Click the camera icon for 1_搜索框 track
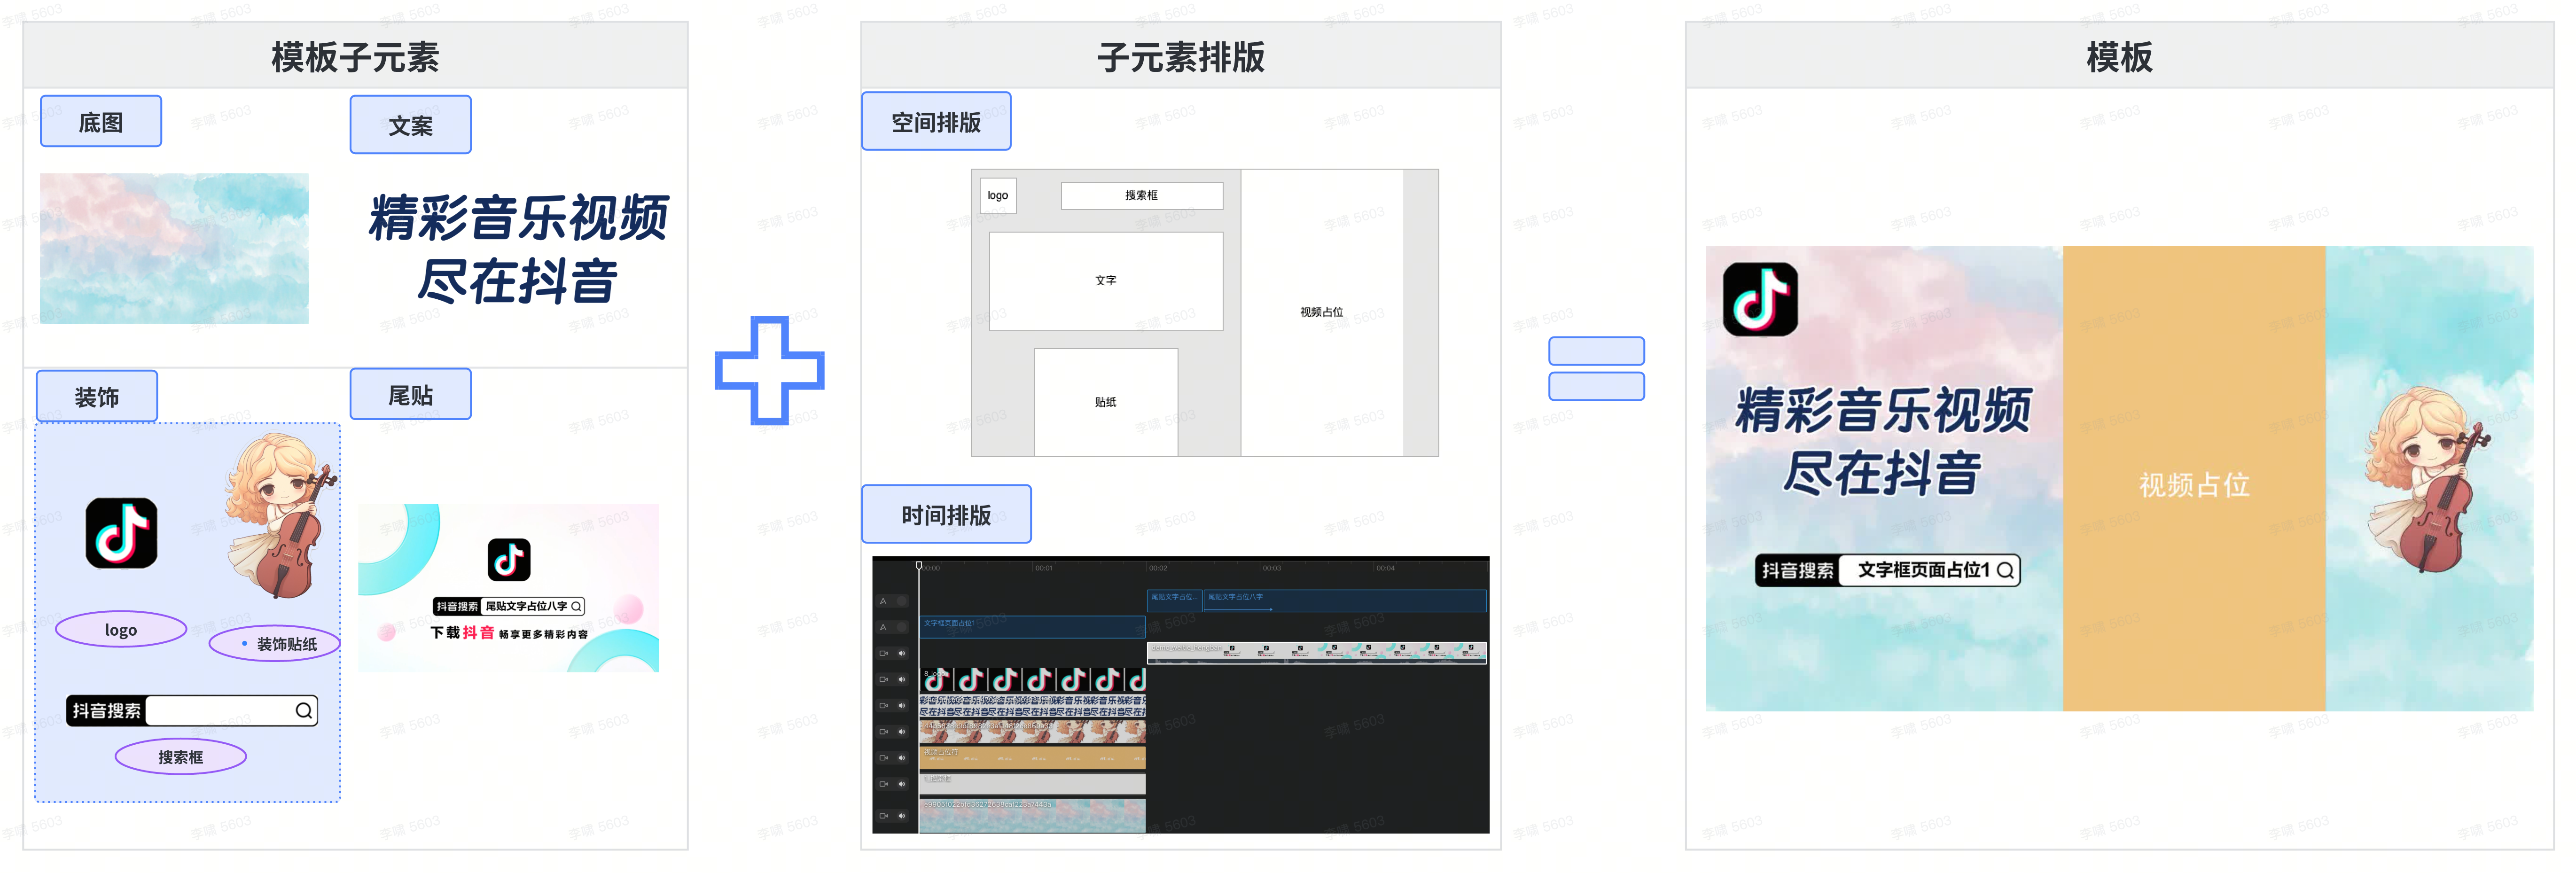Viewport: 2576px width, 873px height. pos(883,784)
